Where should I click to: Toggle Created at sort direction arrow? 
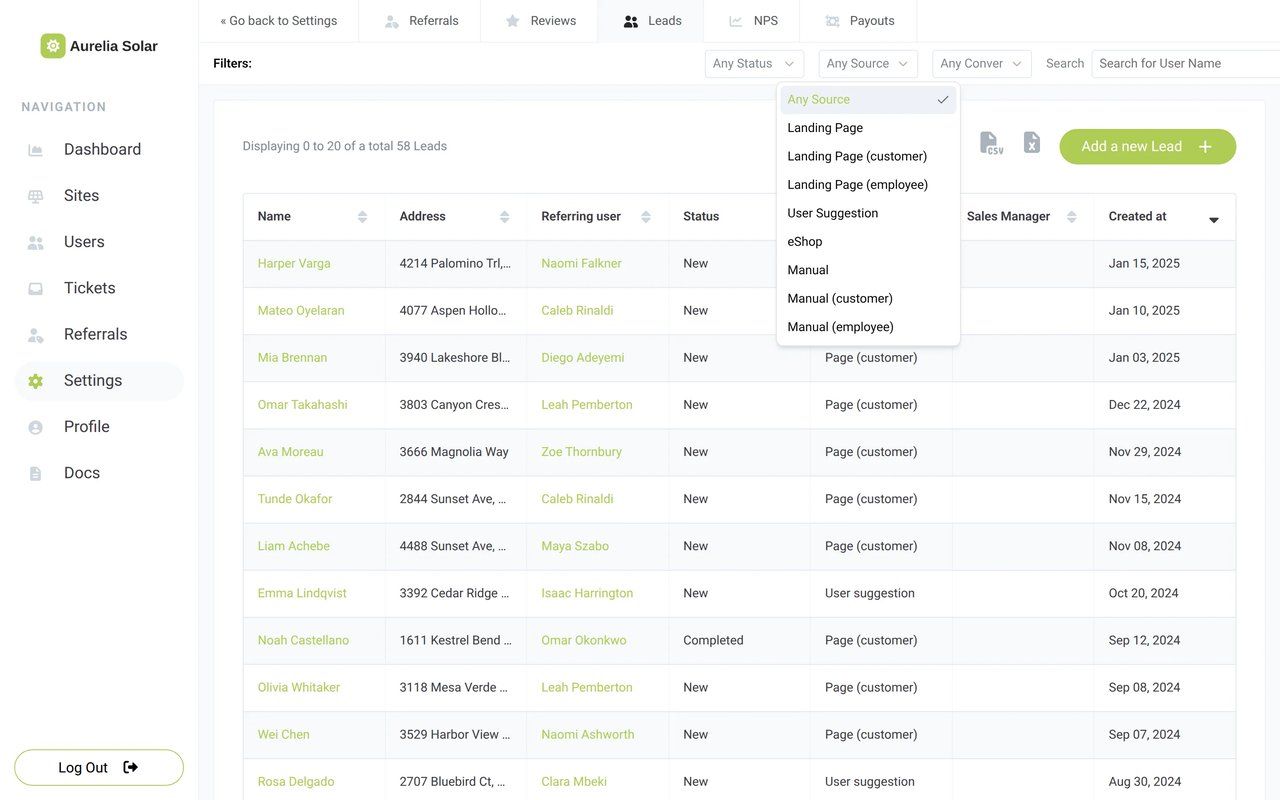pos(1214,220)
